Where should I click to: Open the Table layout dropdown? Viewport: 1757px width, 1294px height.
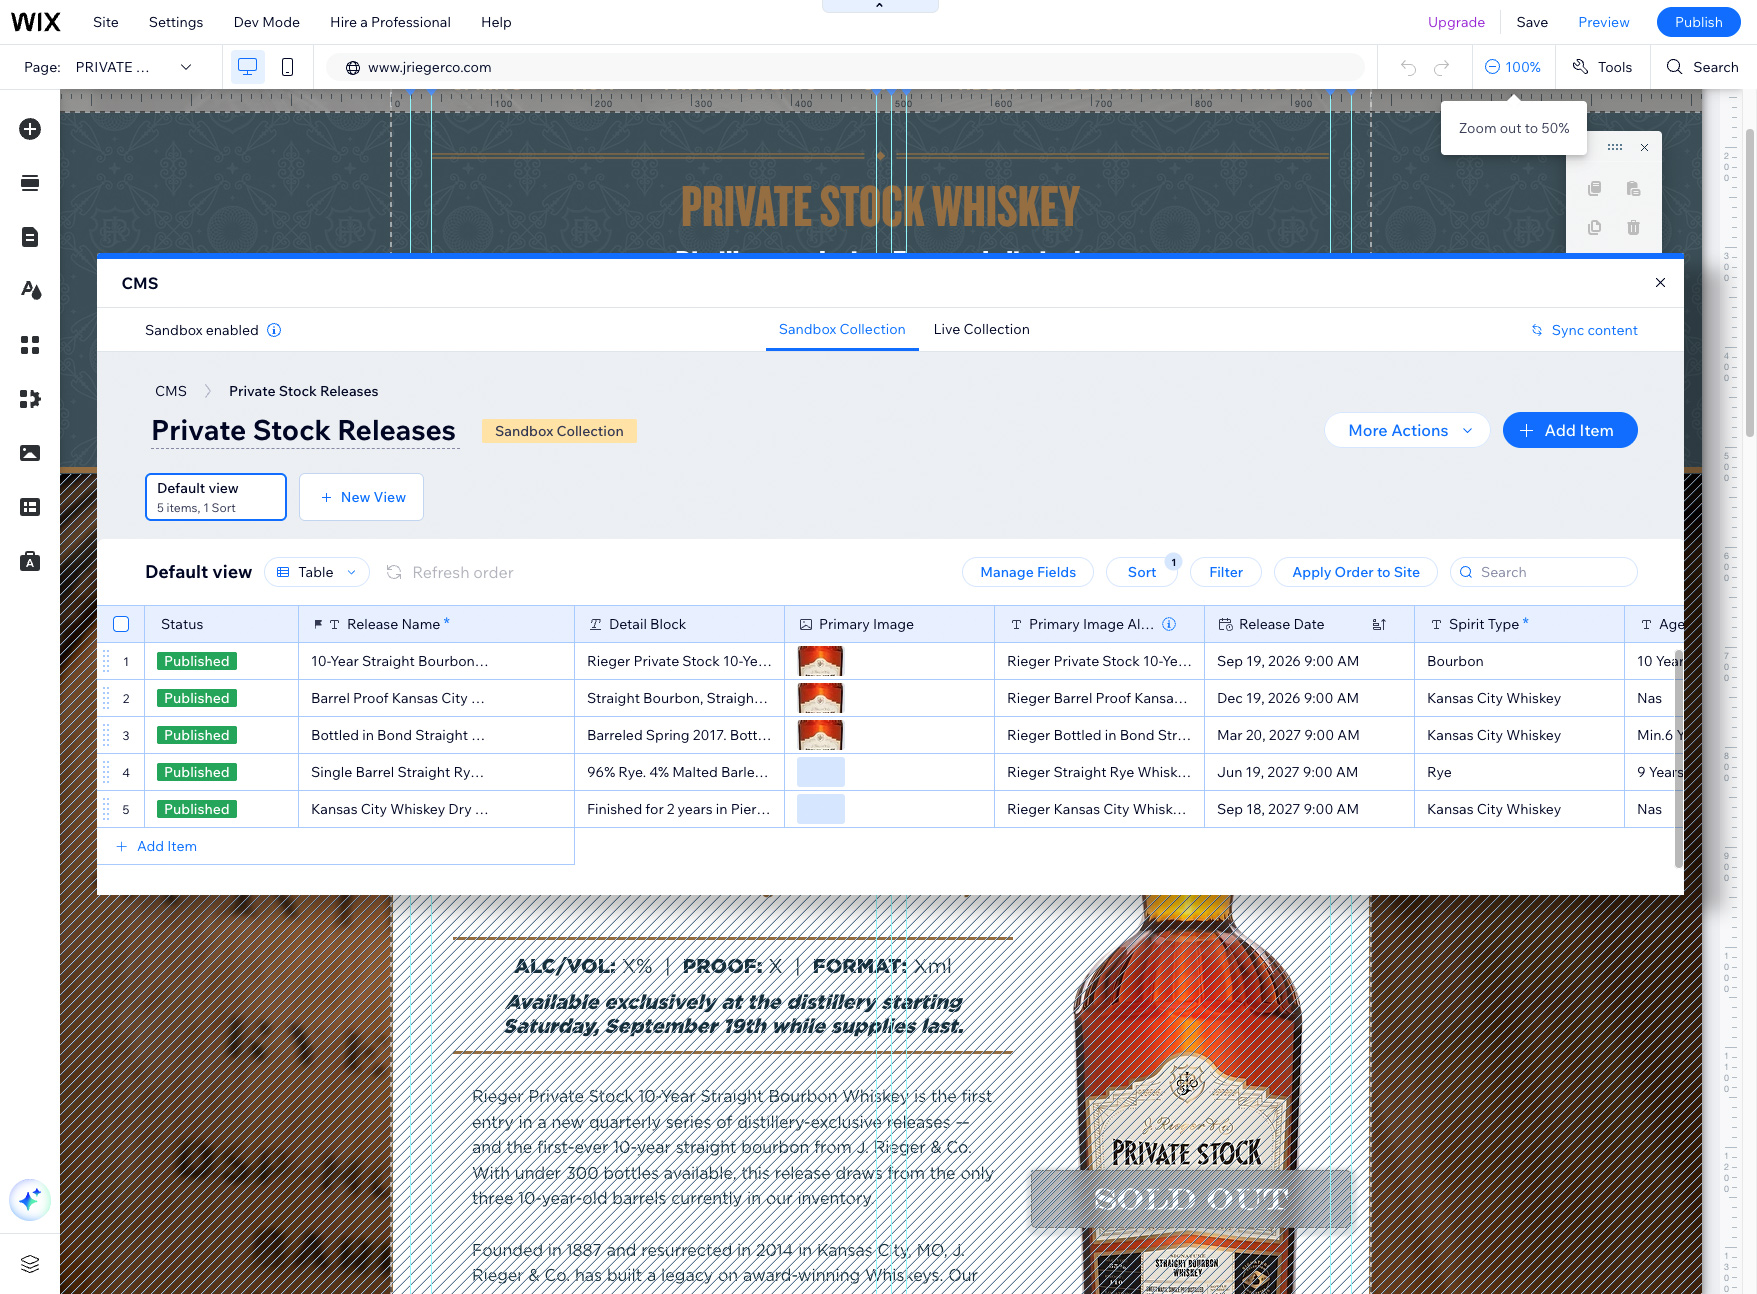317,572
